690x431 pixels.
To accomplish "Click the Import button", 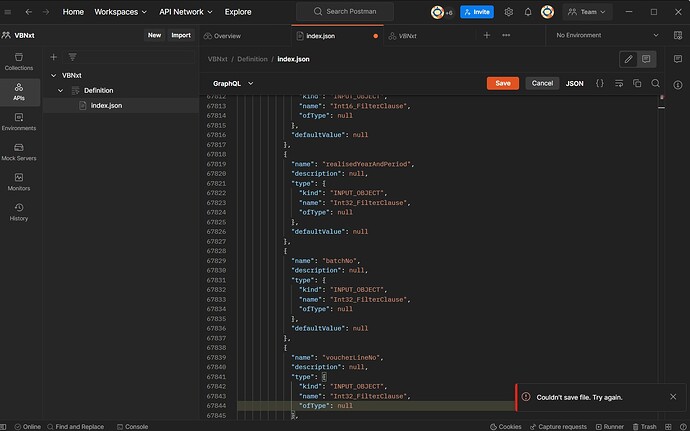I will click(x=181, y=35).
